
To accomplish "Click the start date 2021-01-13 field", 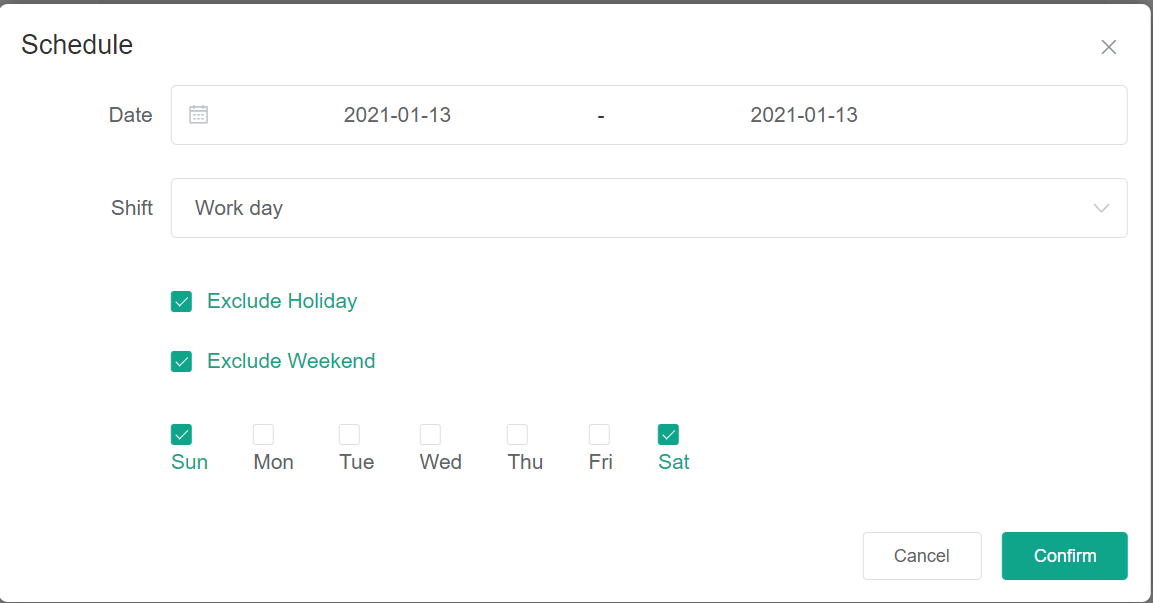I will coord(397,115).
